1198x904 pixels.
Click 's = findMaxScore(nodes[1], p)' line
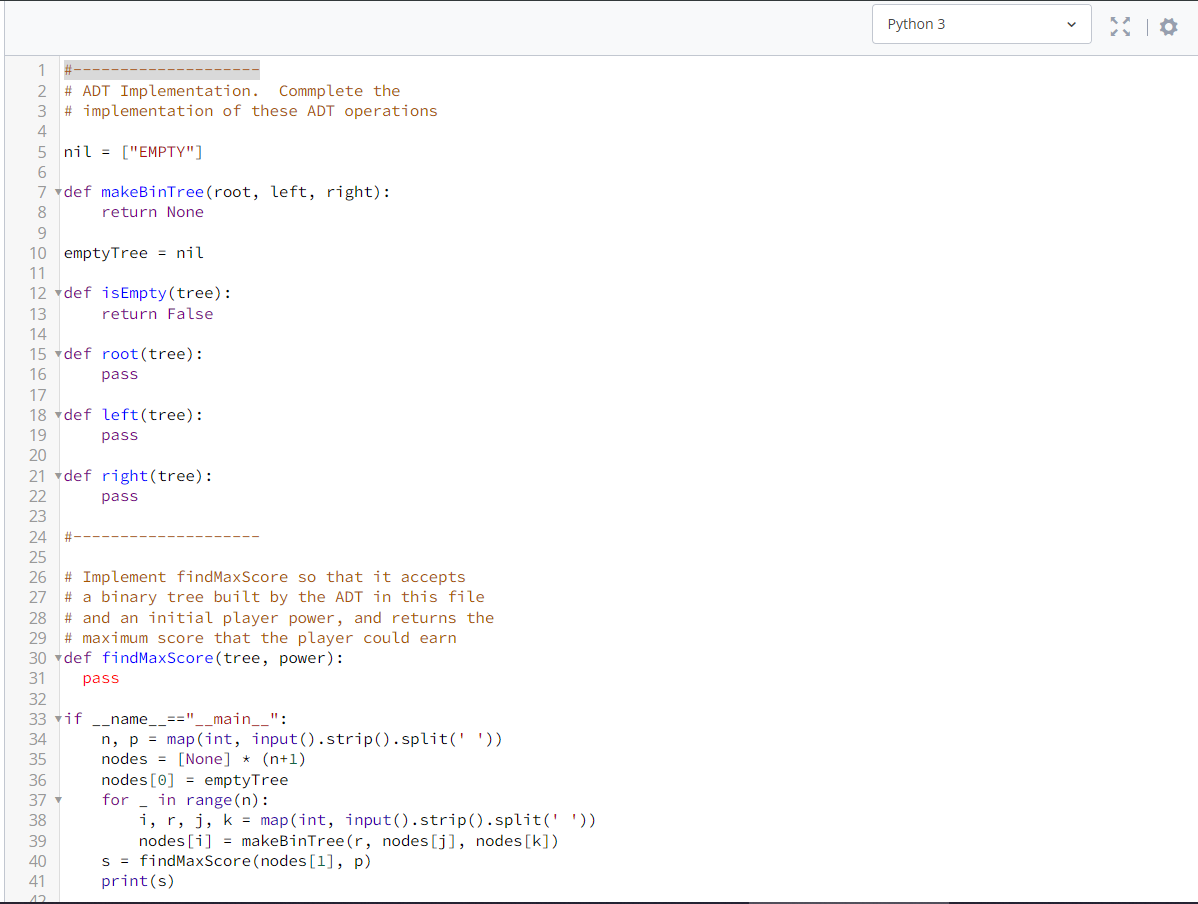tap(236, 861)
